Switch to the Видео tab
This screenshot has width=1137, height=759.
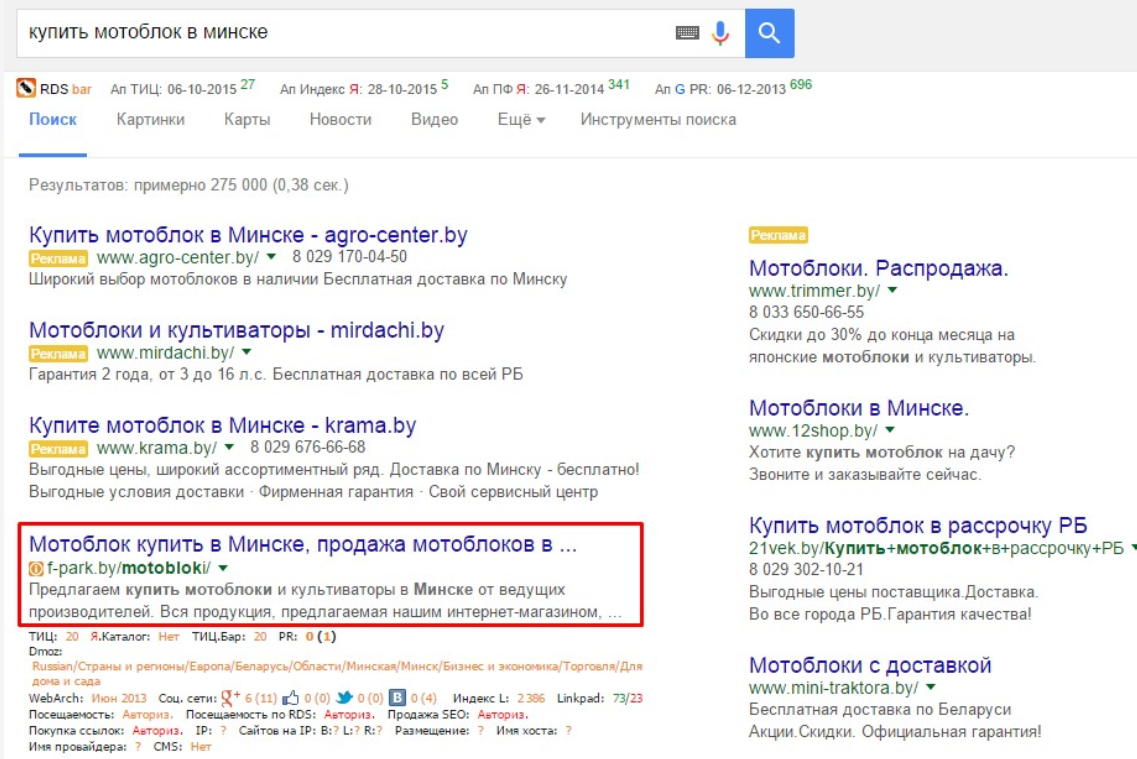434,120
